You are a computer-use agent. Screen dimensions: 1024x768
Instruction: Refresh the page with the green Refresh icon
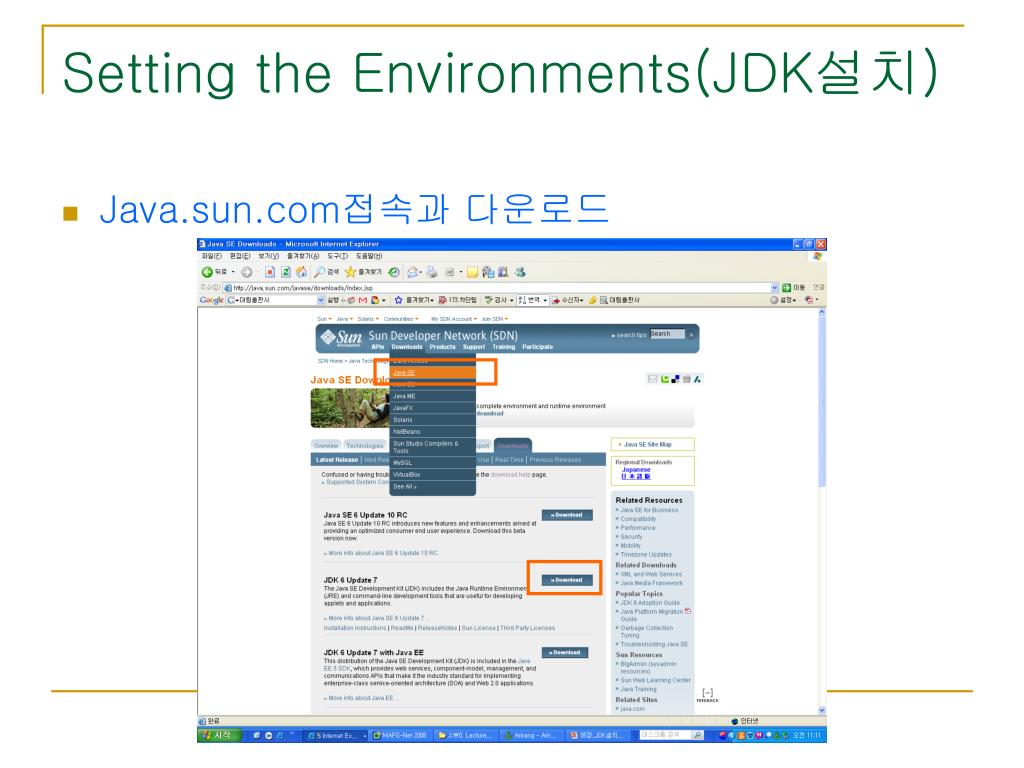point(285,272)
